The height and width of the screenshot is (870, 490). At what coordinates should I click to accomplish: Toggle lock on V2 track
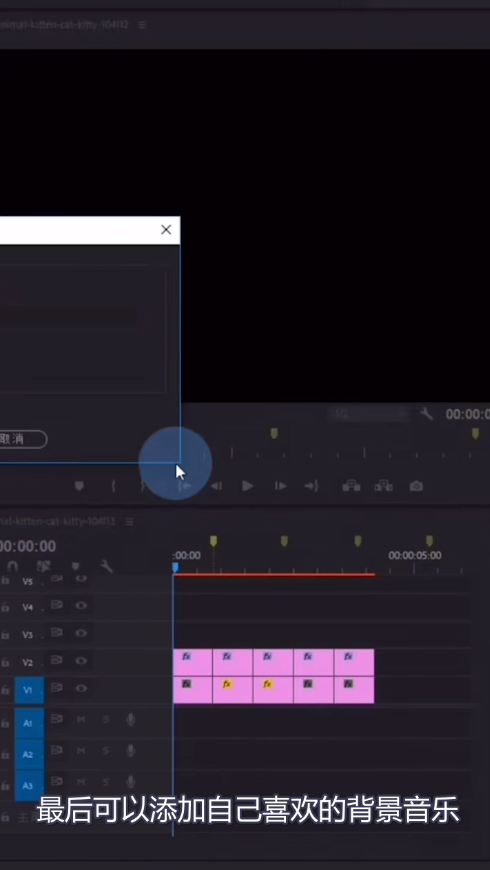pos(5,663)
